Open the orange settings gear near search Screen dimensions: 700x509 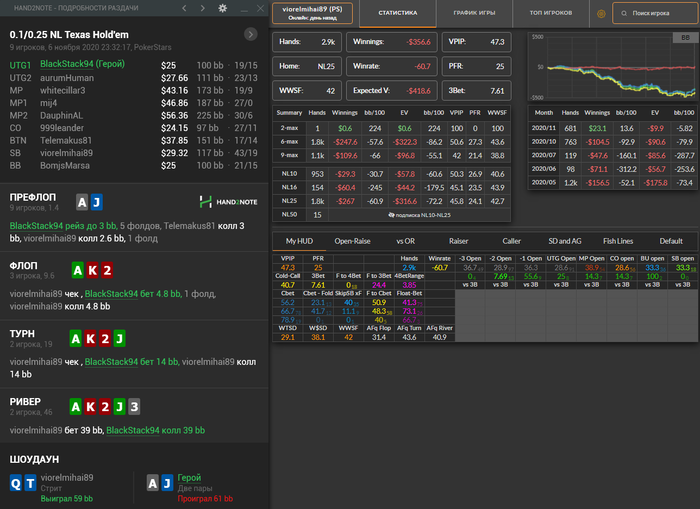(601, 13)
